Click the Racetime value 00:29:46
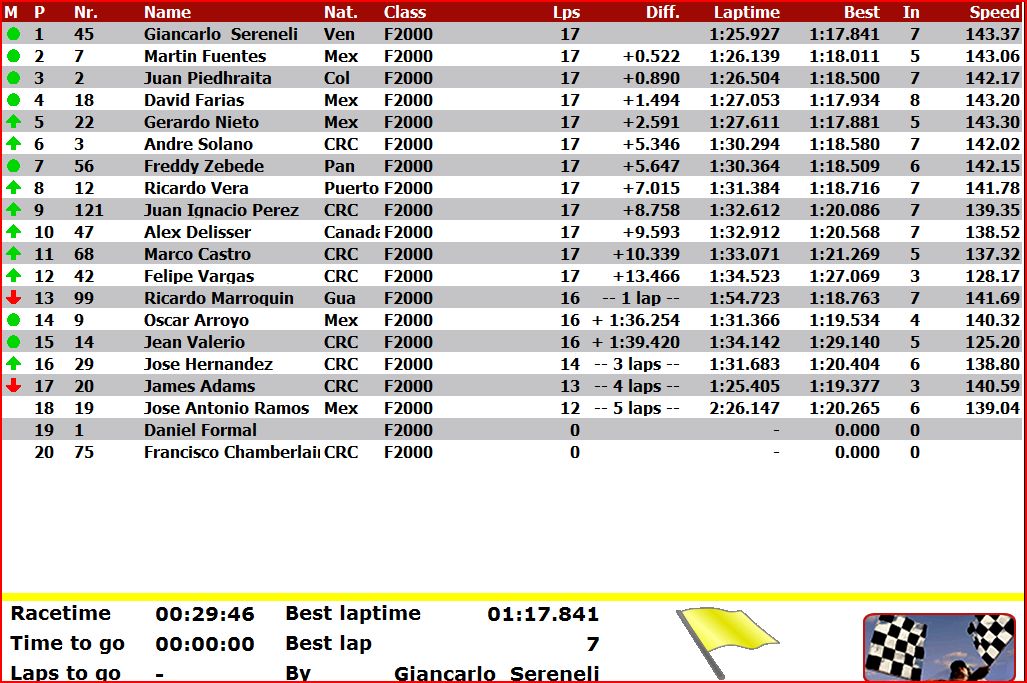The height and width of the screenshot is (683, 1027). pyautogui.click(x=205, y=614)
